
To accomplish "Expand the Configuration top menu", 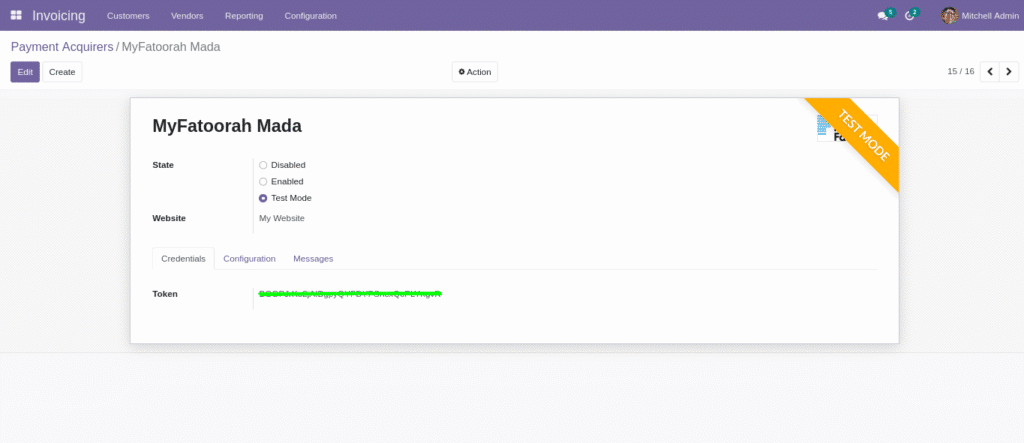I will (x=310, y=16).
